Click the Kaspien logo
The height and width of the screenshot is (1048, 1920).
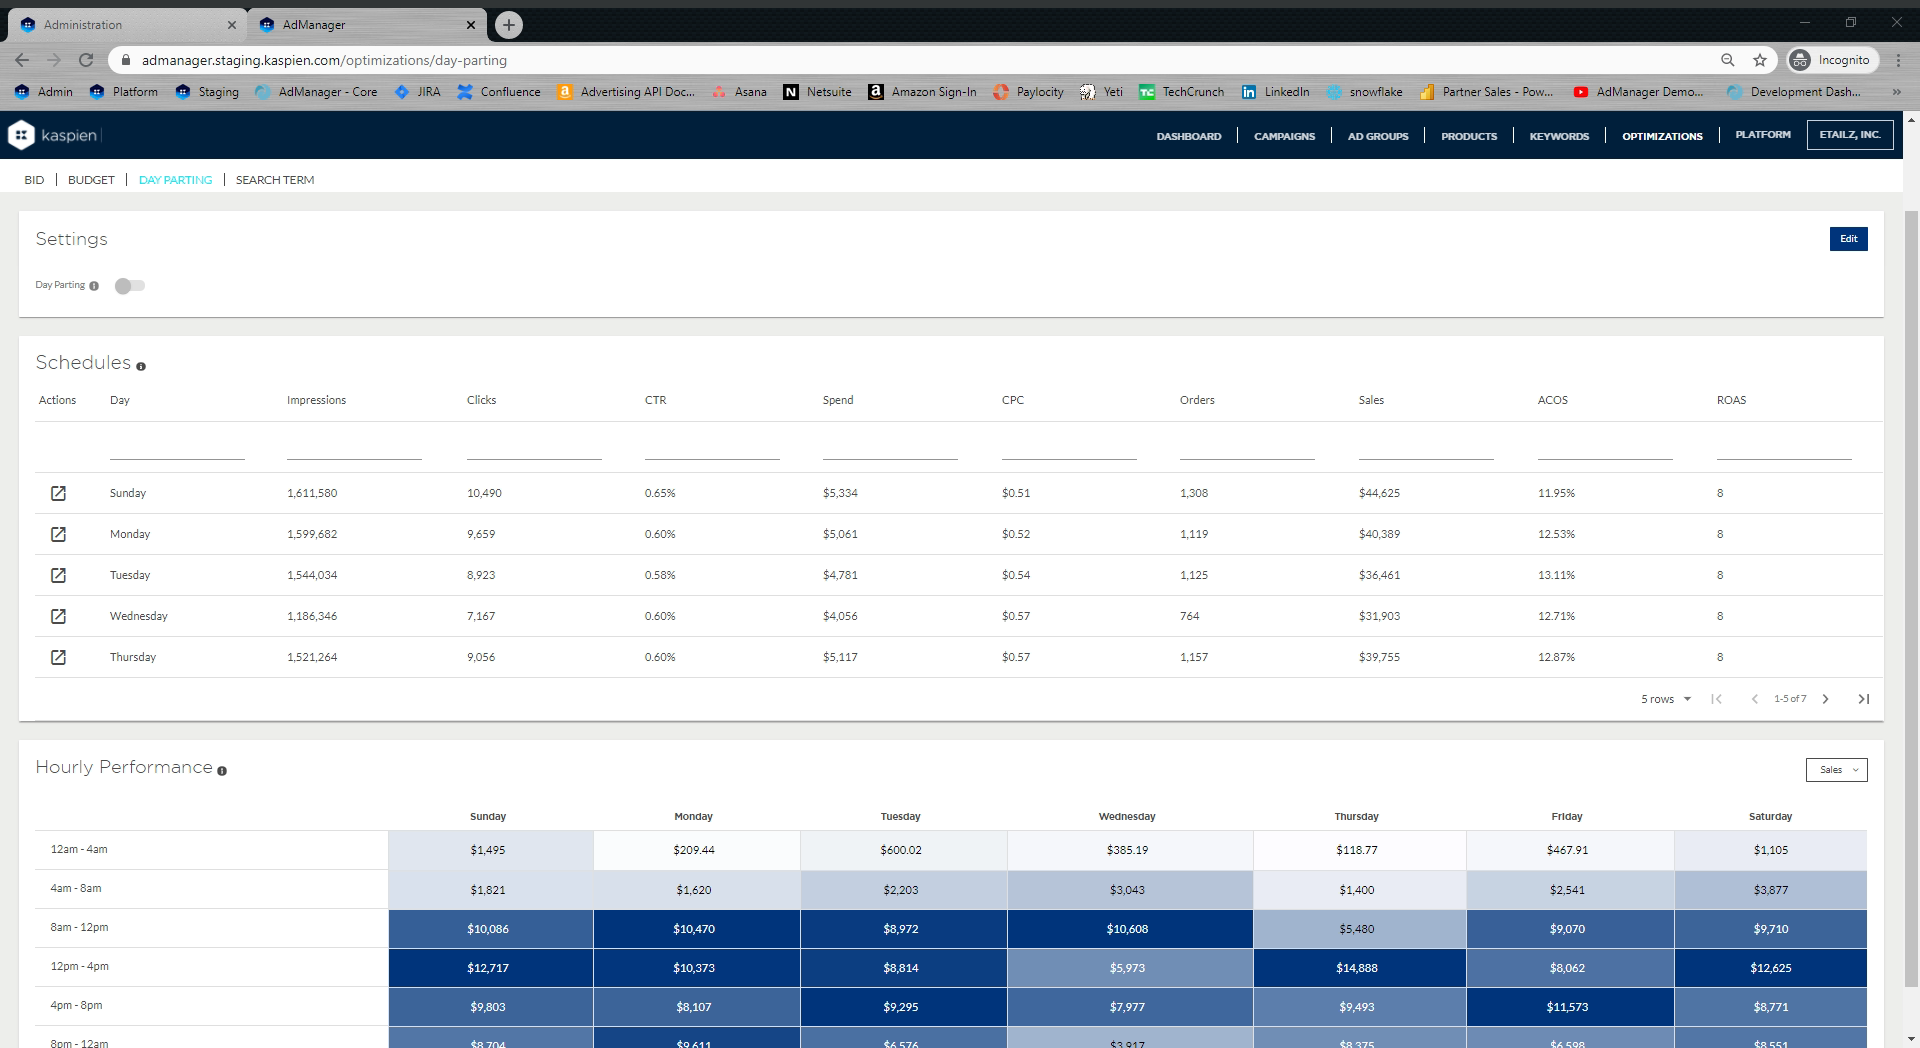pyautogui.click(x=55, y=135)
